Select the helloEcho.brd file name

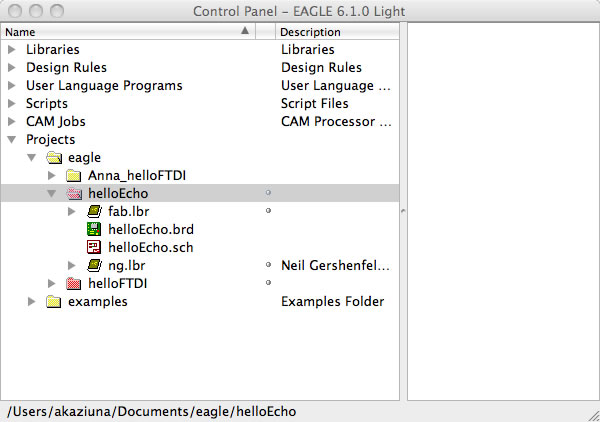(151, 230)
